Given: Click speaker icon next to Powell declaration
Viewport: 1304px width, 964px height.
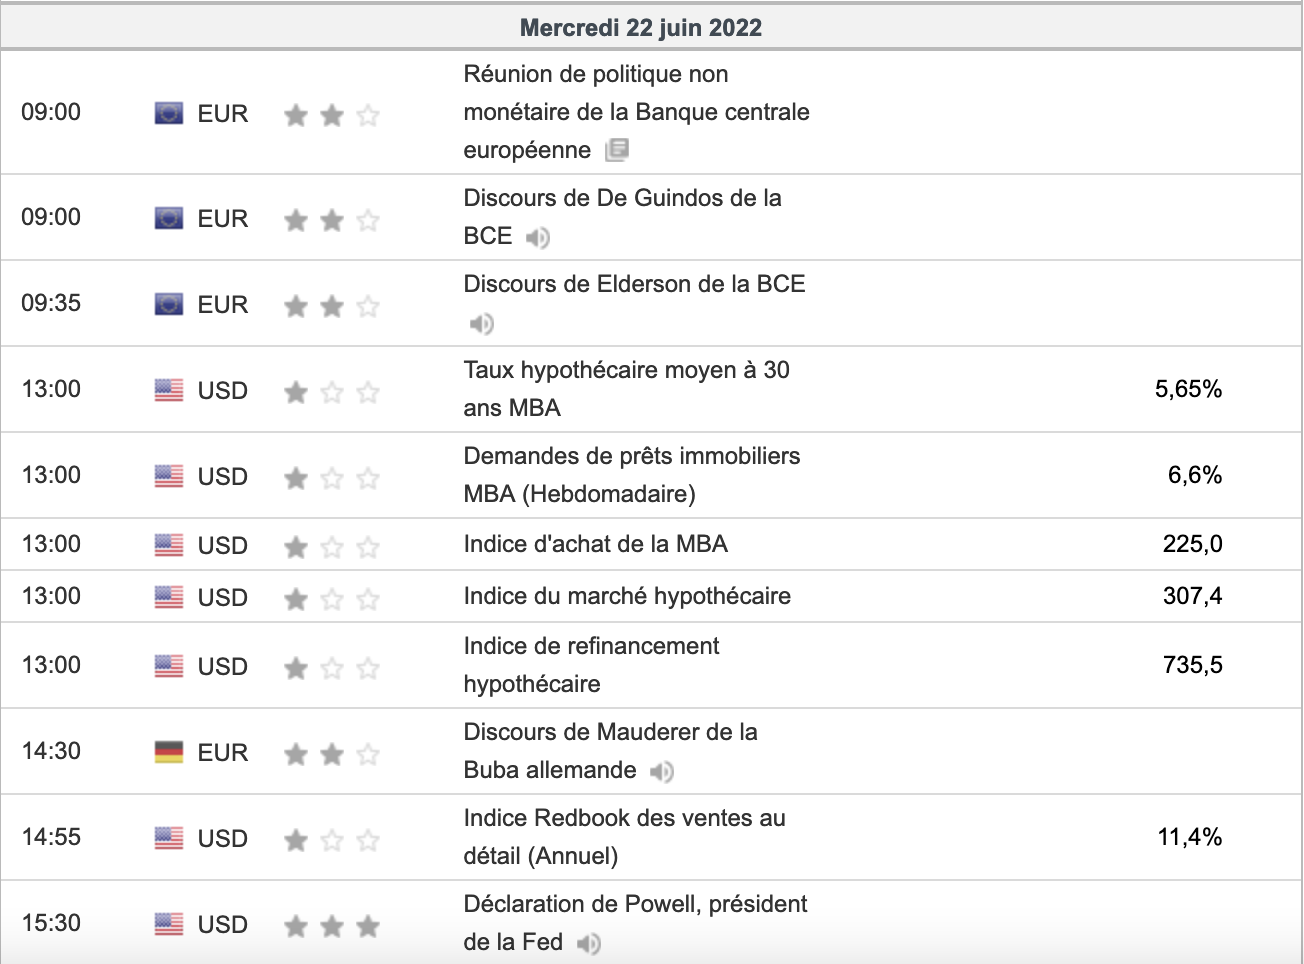Looking at the screenshot, I should tap(589, 943).
